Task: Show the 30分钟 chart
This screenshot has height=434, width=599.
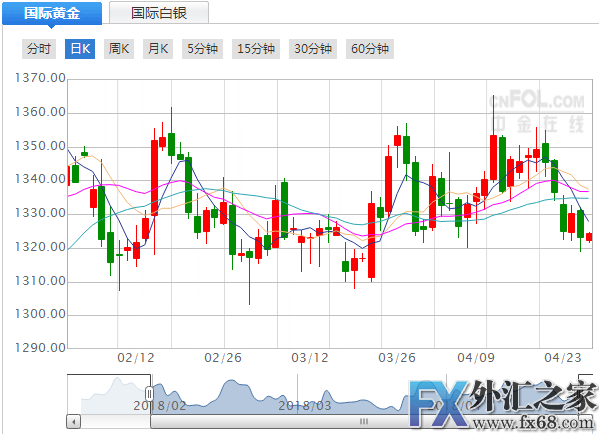Action: tap(313, 49)
